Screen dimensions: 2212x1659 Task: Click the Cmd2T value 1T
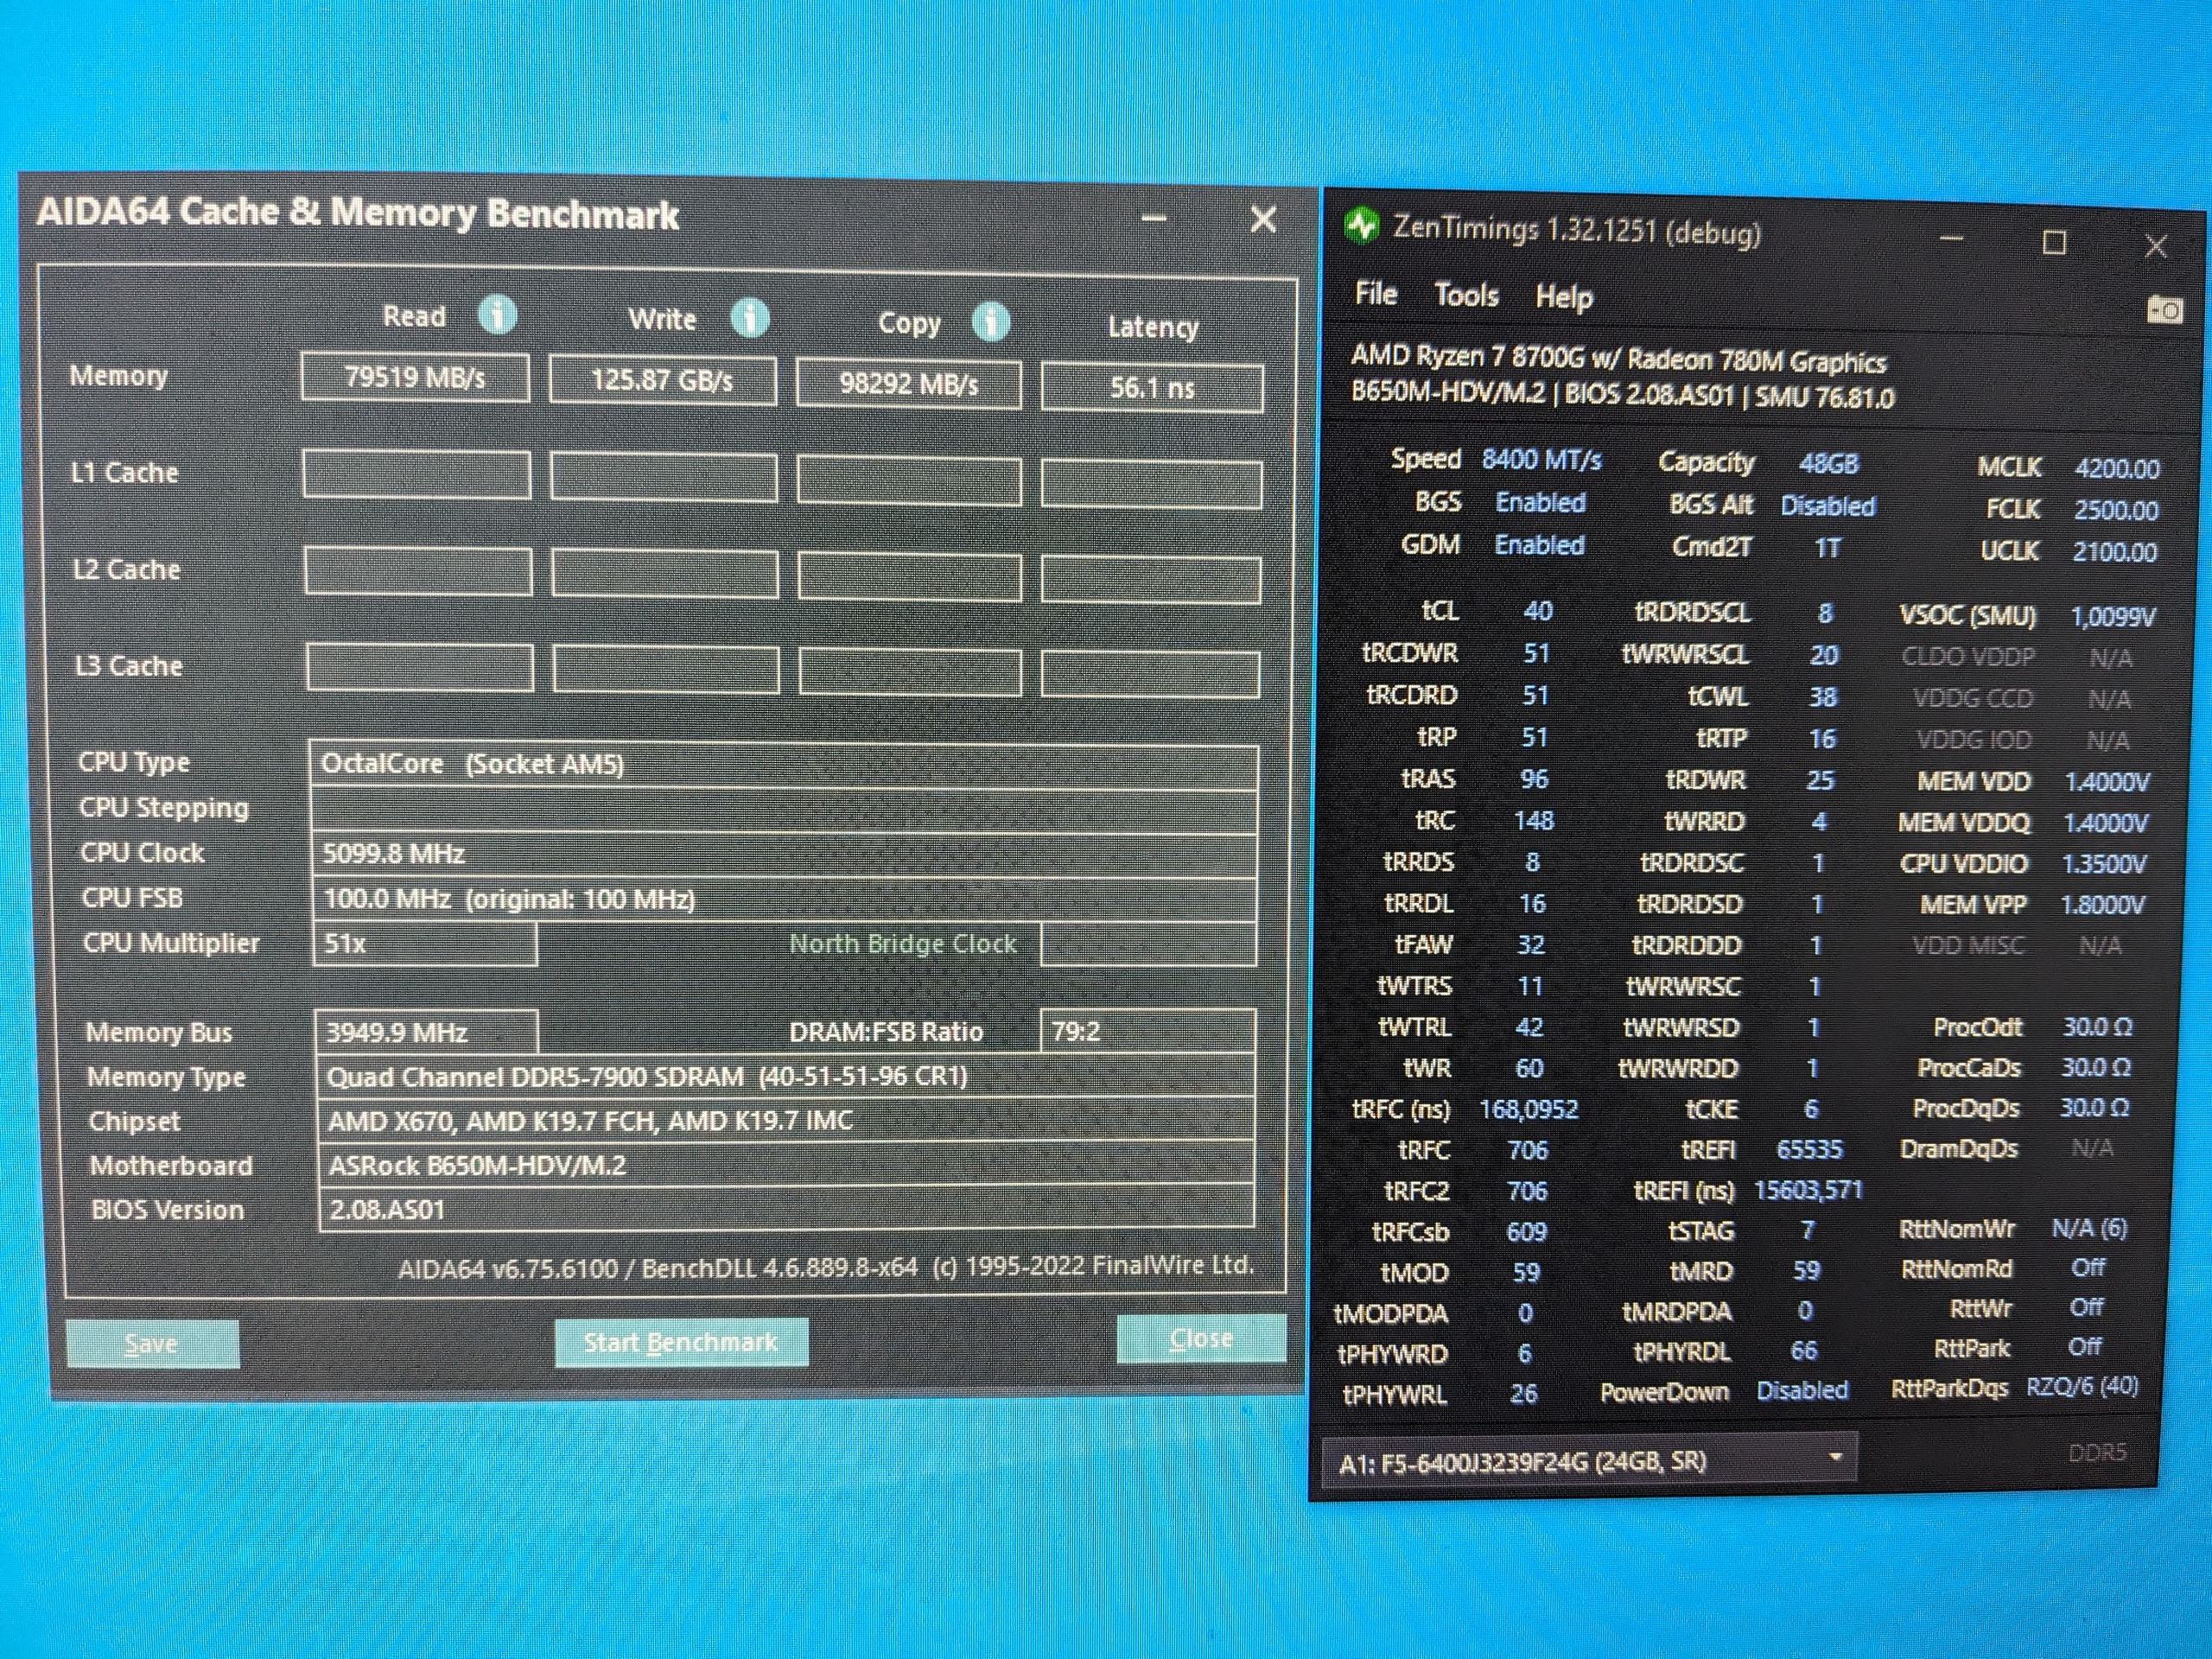click(x=1827, y=548)
